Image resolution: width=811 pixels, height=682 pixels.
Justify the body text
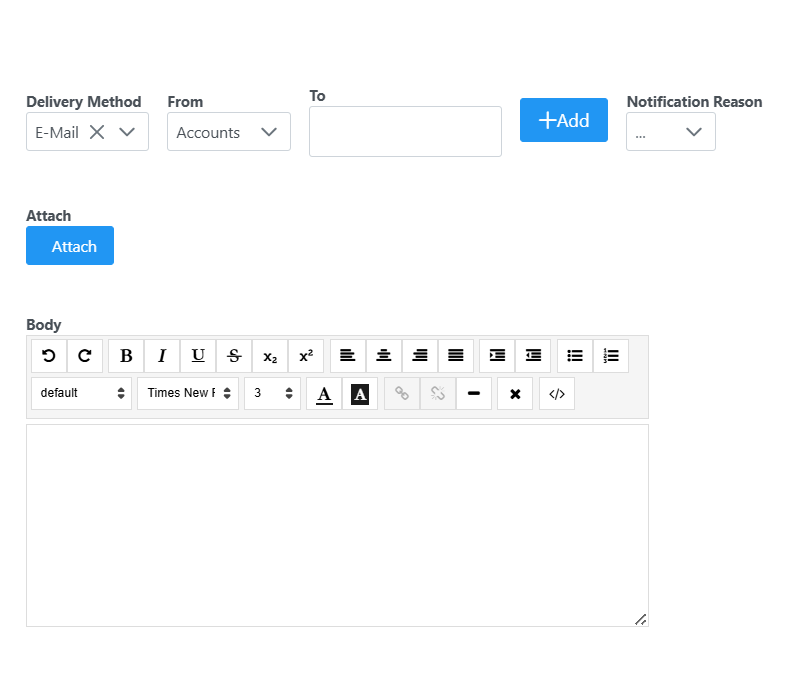click(456, 355)
